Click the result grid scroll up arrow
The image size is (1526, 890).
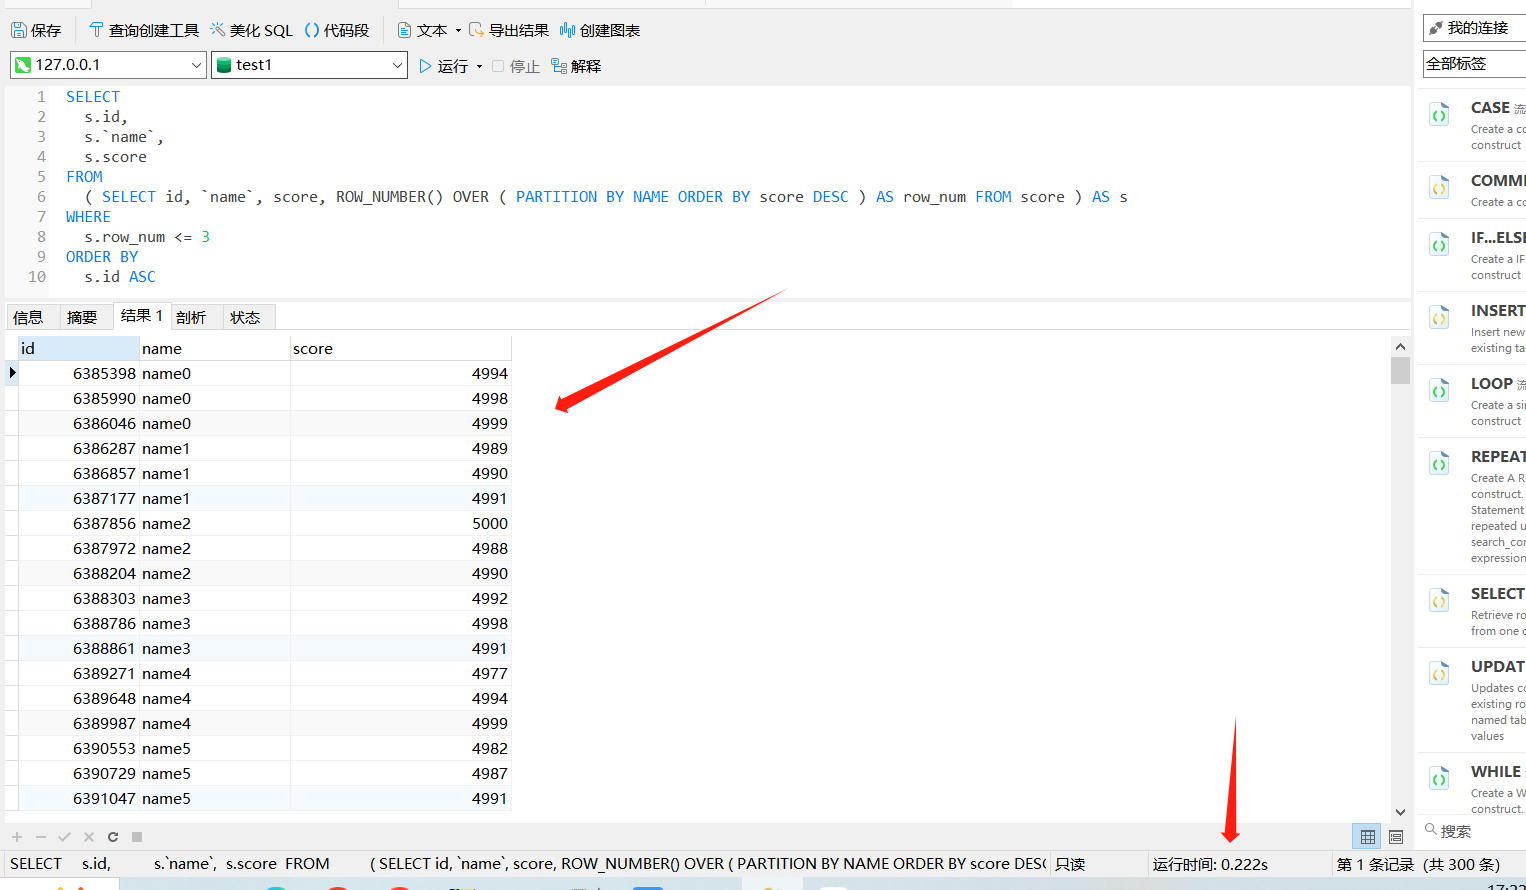pos(1400,346)
